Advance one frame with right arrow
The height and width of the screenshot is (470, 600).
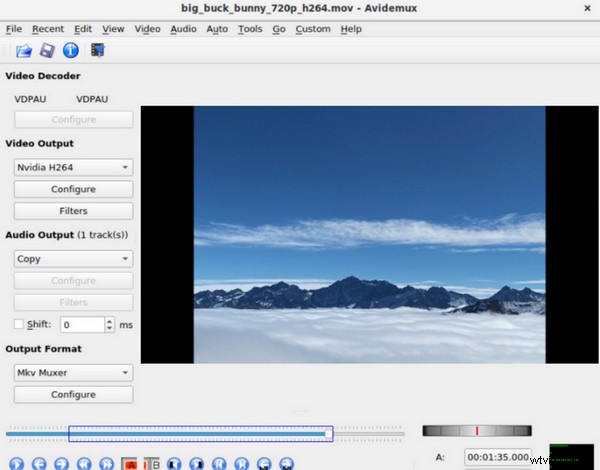(x=62, y=464)
